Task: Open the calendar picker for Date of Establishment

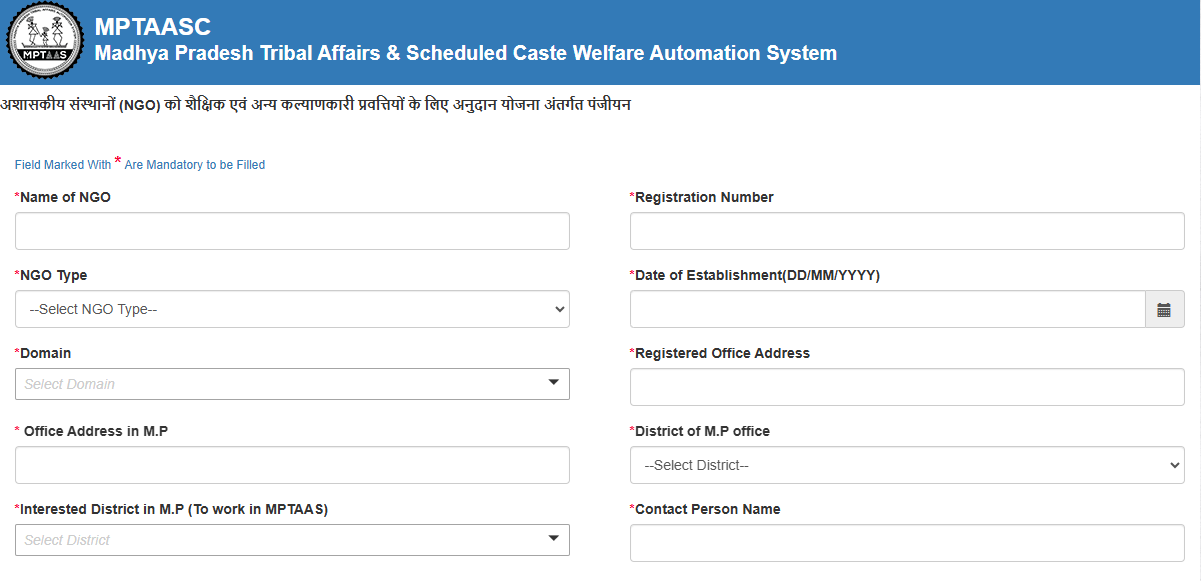Action: [x=1164, y=309]
